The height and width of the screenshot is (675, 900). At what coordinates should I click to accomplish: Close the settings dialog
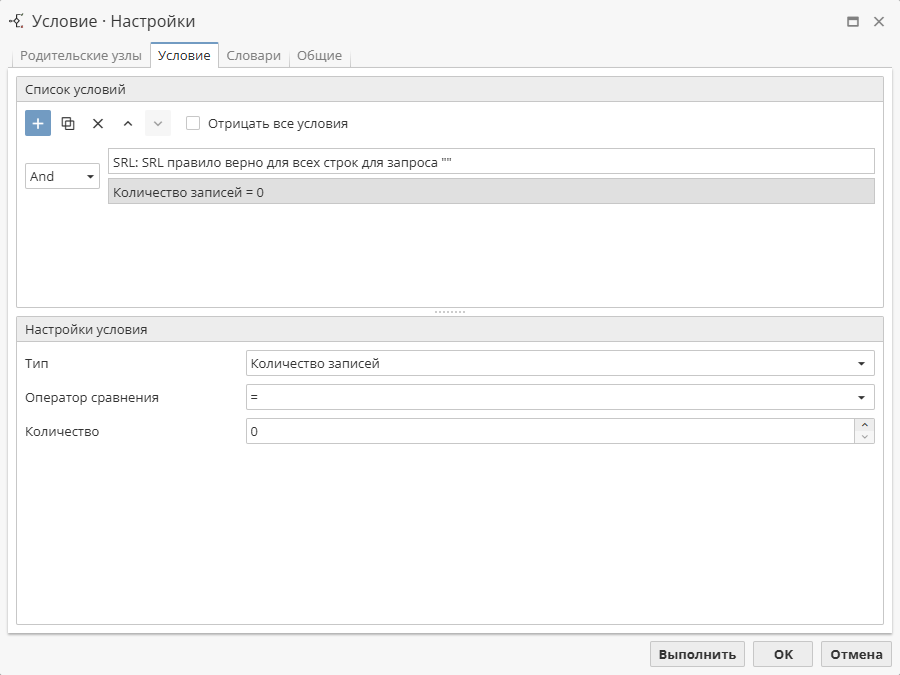pyautogui.click(x=879, y=21)
